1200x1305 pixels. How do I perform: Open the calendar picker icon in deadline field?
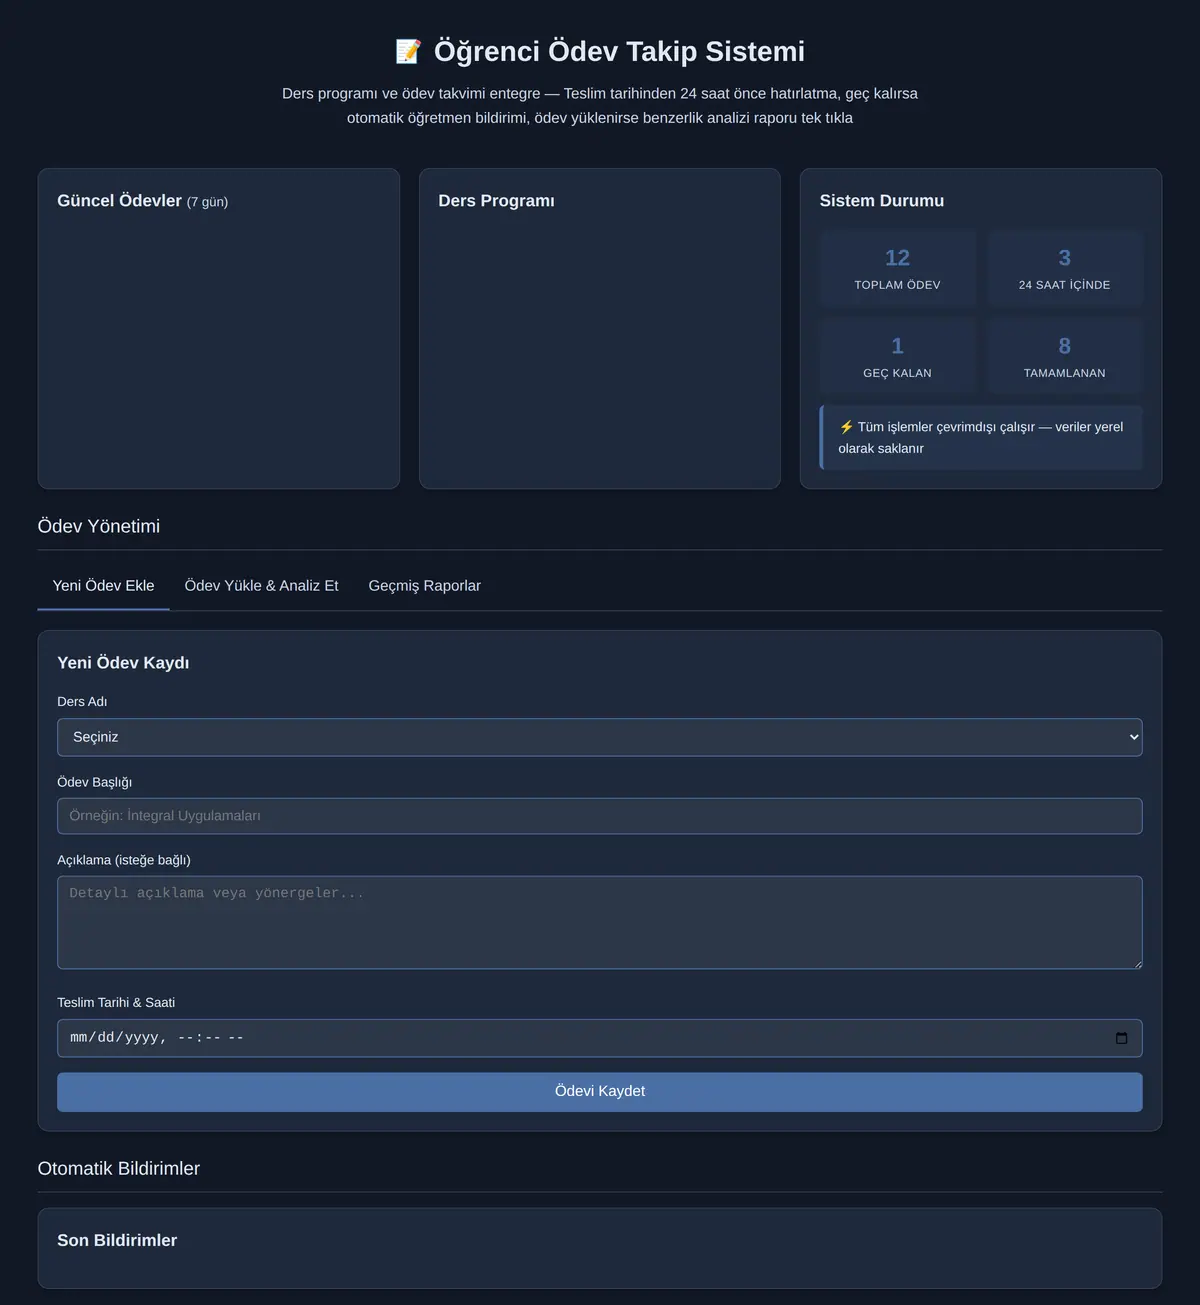pos(1121,1038)
